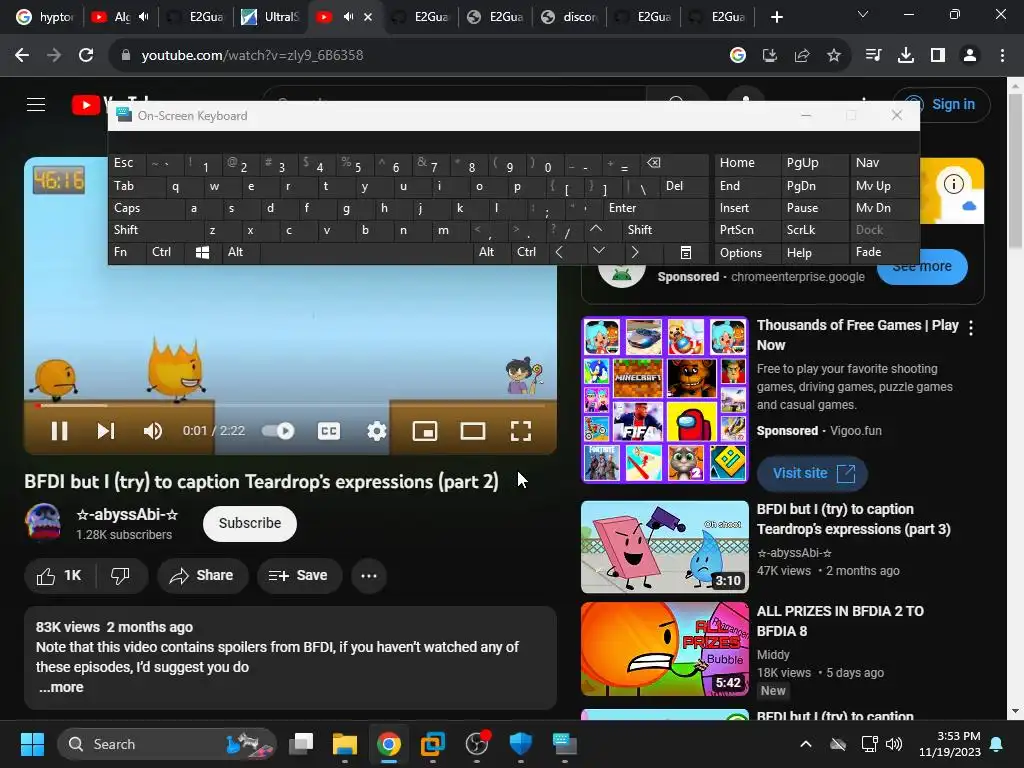Click context menu key on On-Screen Keyboard
This screenshot has height=768, width=1024.
[684, 253]
